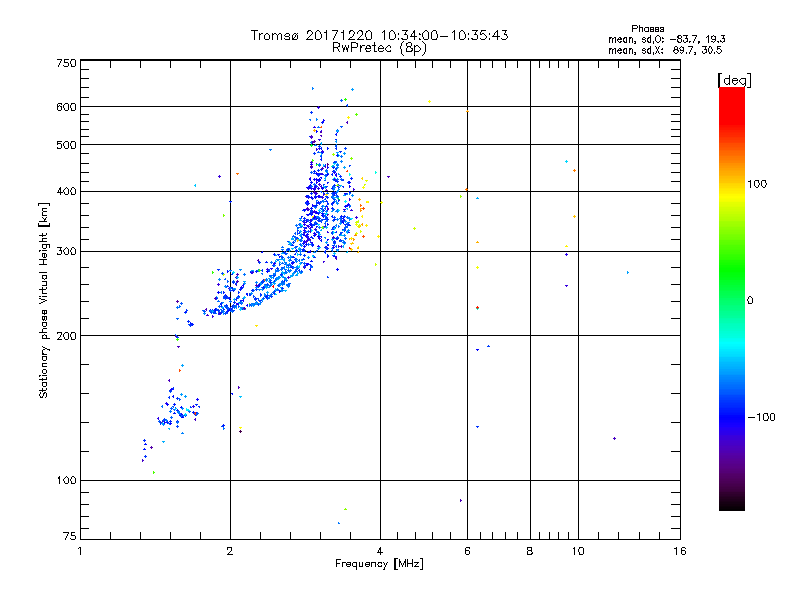Click the 'Phases' header label

click(x=647, y=29)
